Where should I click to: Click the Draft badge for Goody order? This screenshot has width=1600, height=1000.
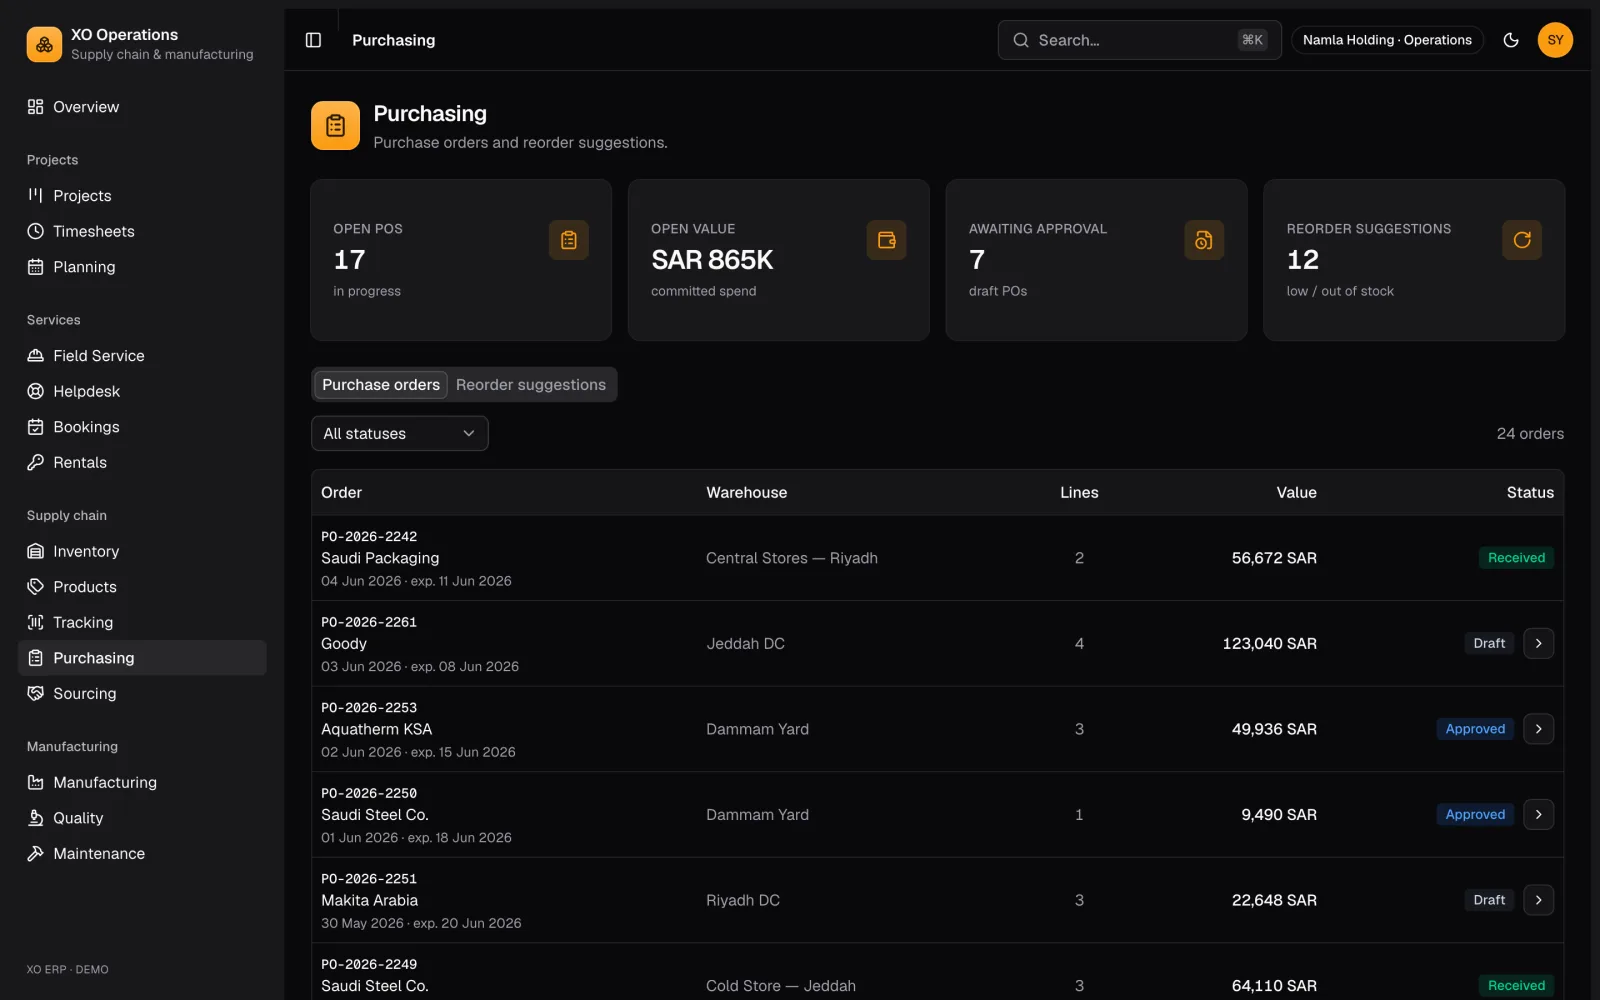coord(1489,643)
